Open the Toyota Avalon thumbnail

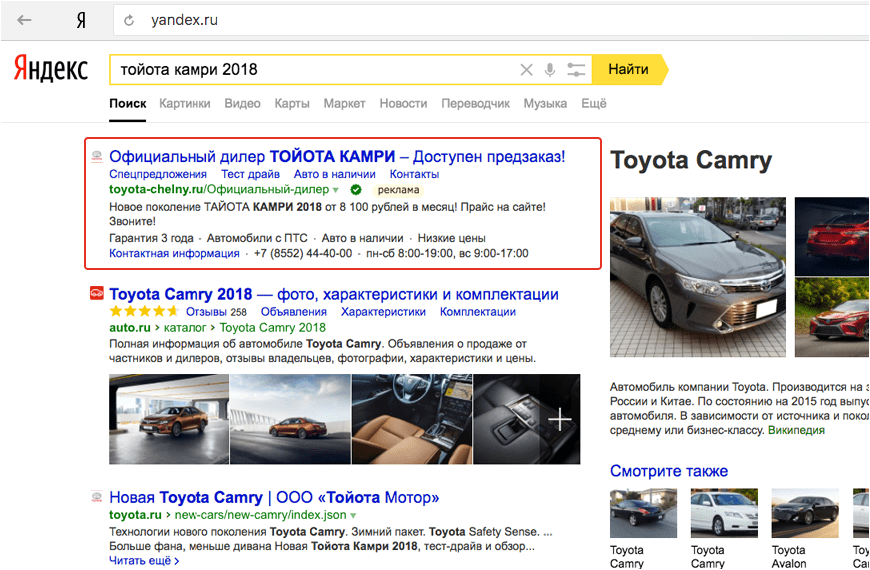(804, 514)
